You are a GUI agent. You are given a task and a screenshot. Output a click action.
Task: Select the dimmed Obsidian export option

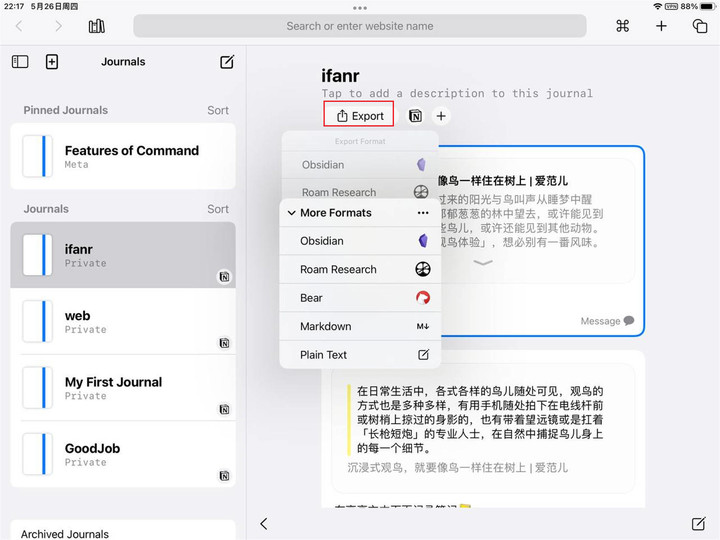pos(360,165)
